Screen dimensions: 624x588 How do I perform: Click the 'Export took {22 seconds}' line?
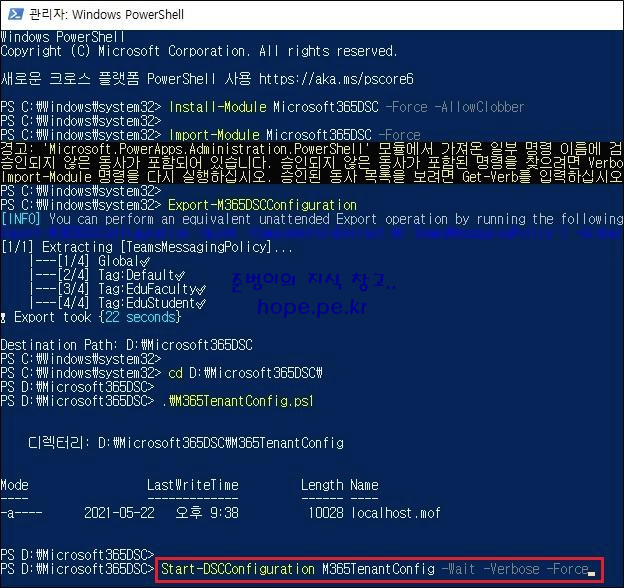click(91, 317)
